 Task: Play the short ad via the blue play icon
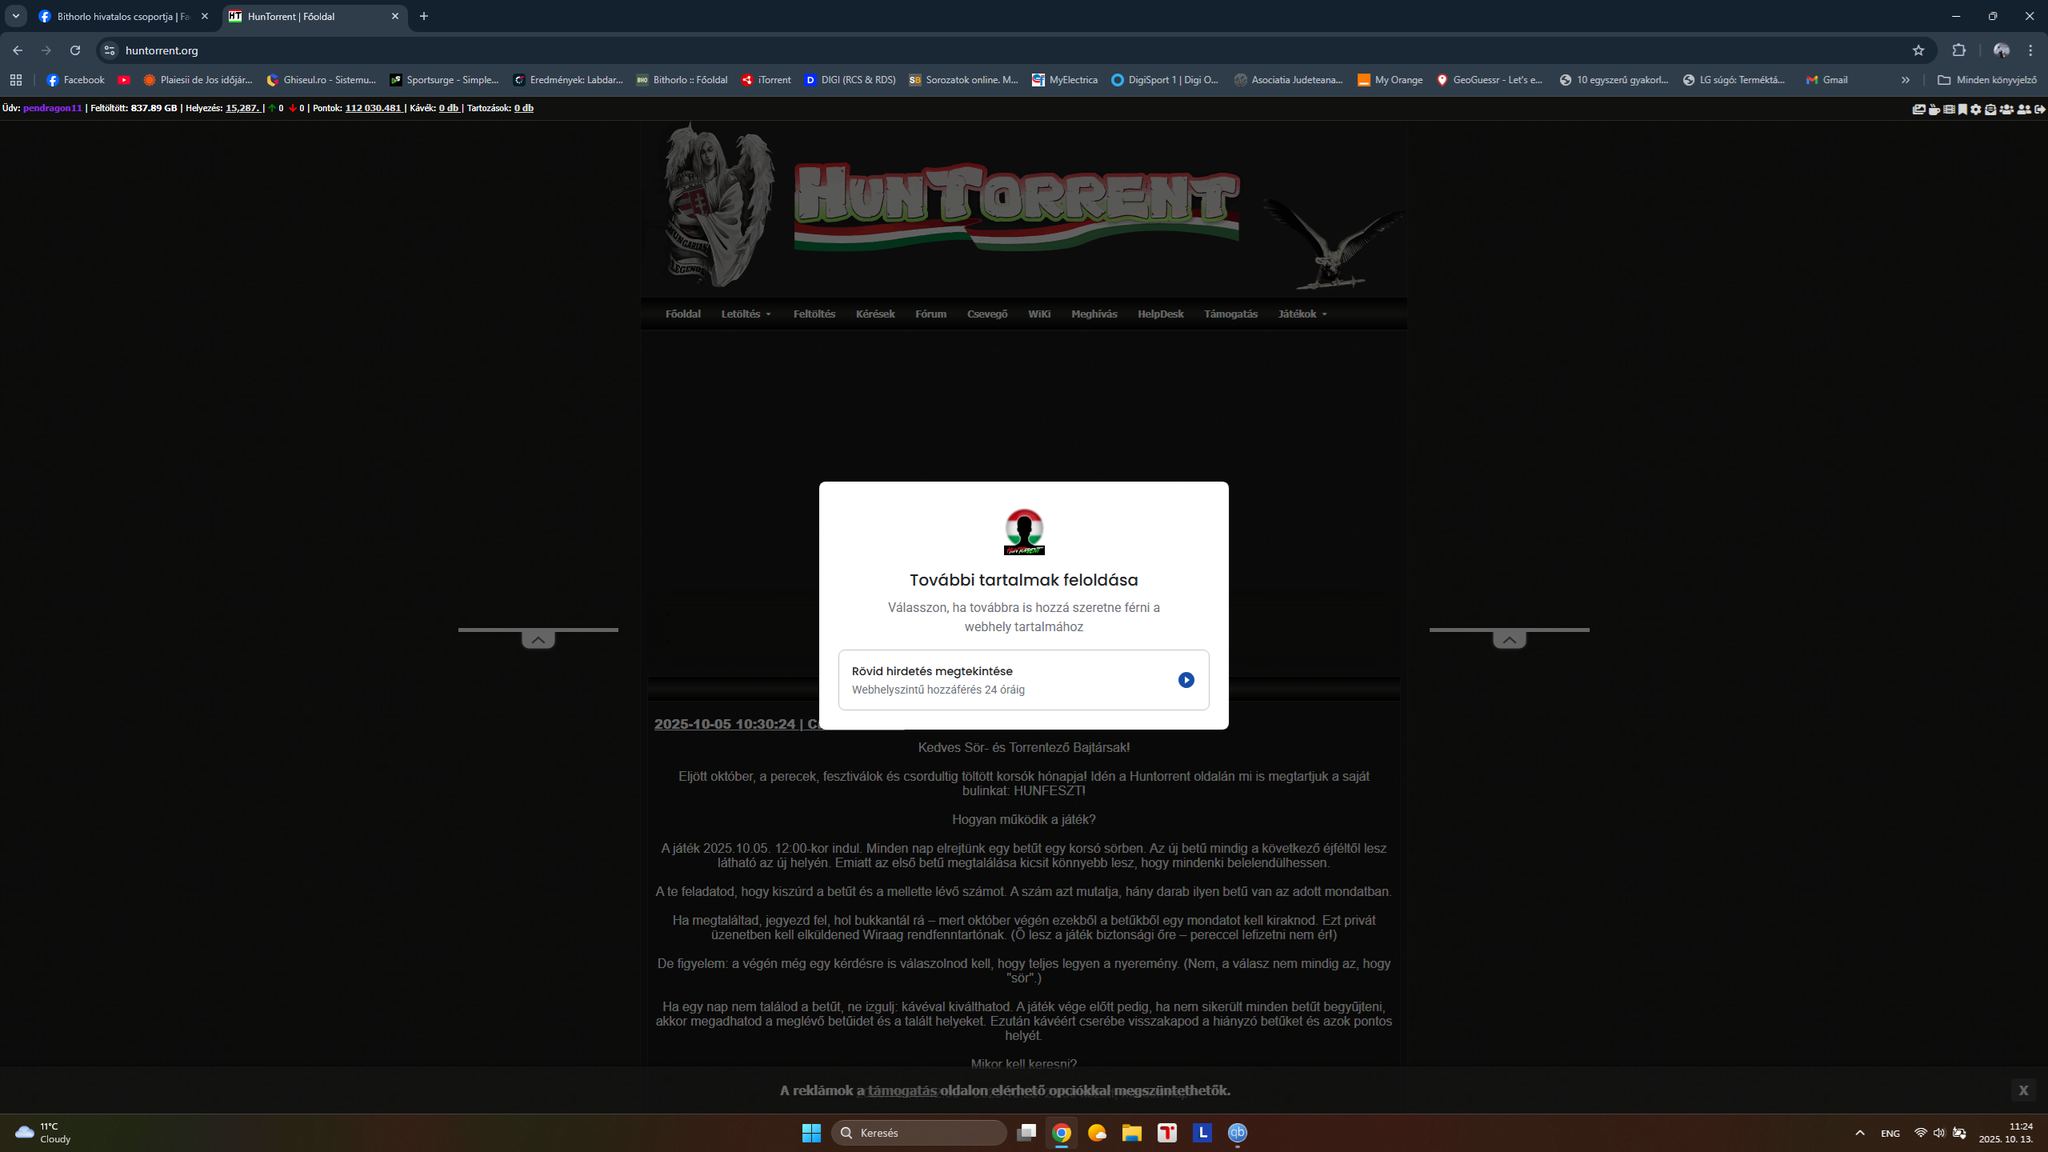1186,680
